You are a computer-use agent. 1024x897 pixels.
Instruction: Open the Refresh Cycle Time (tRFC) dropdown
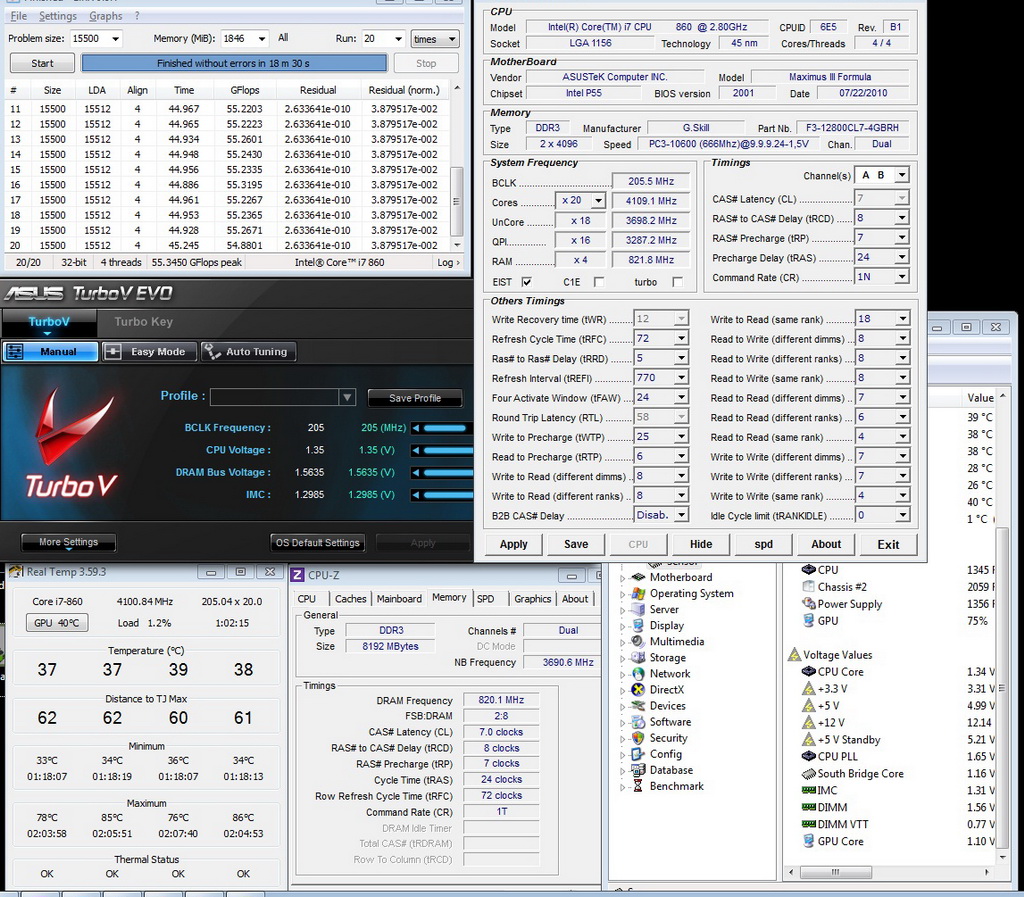pyautogui.click(x=681, y=338)
